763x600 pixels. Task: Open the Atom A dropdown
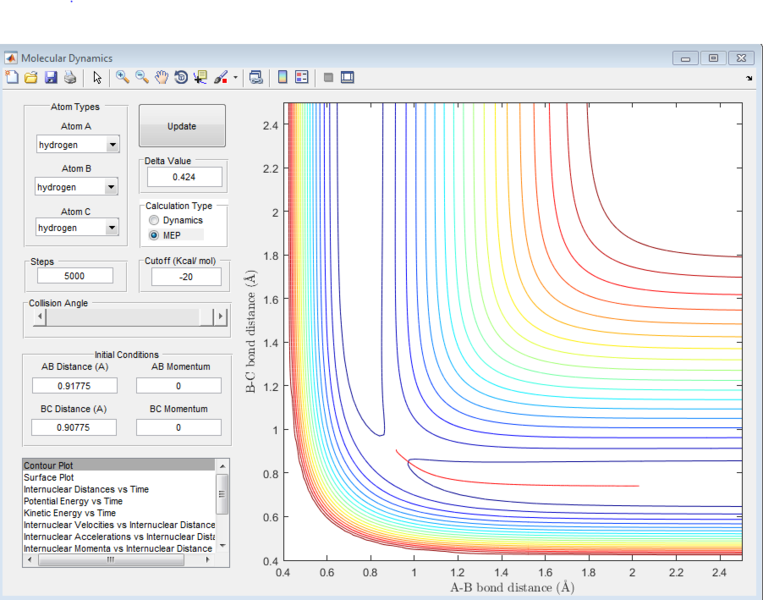pos(112,145)
